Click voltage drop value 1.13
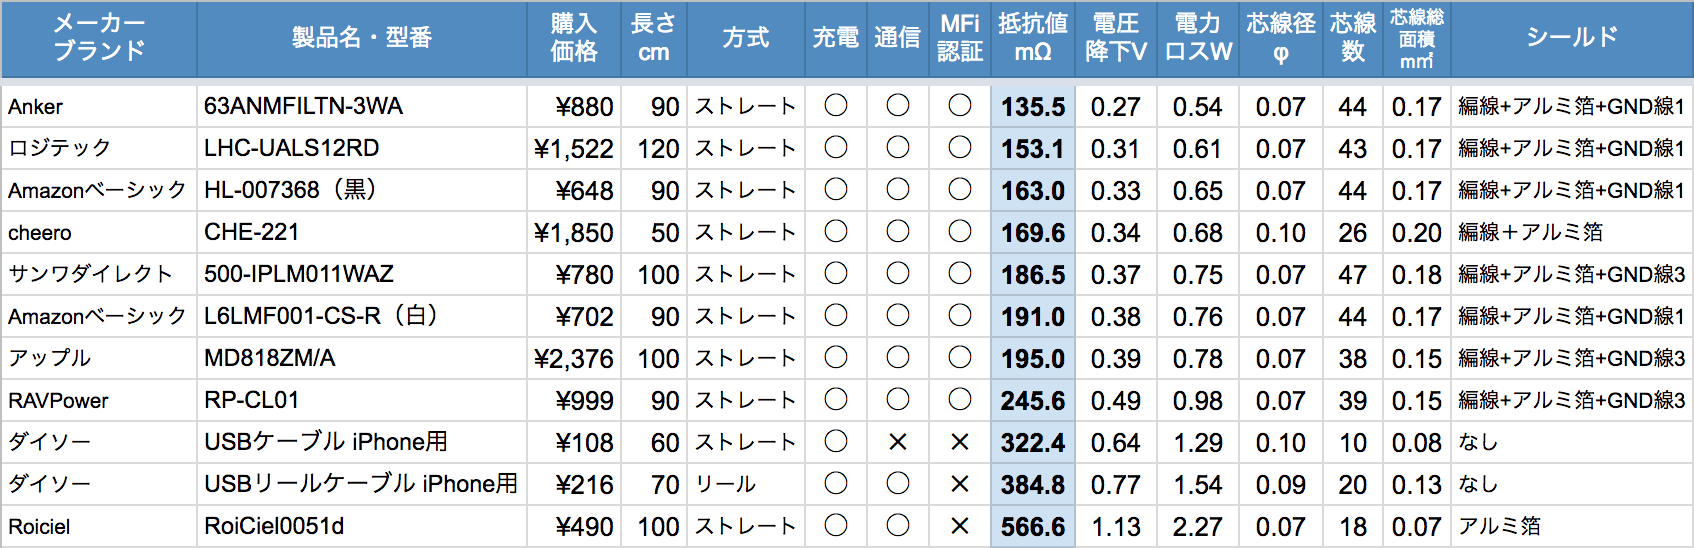1694x548 pixels. tap(1116, 527)
